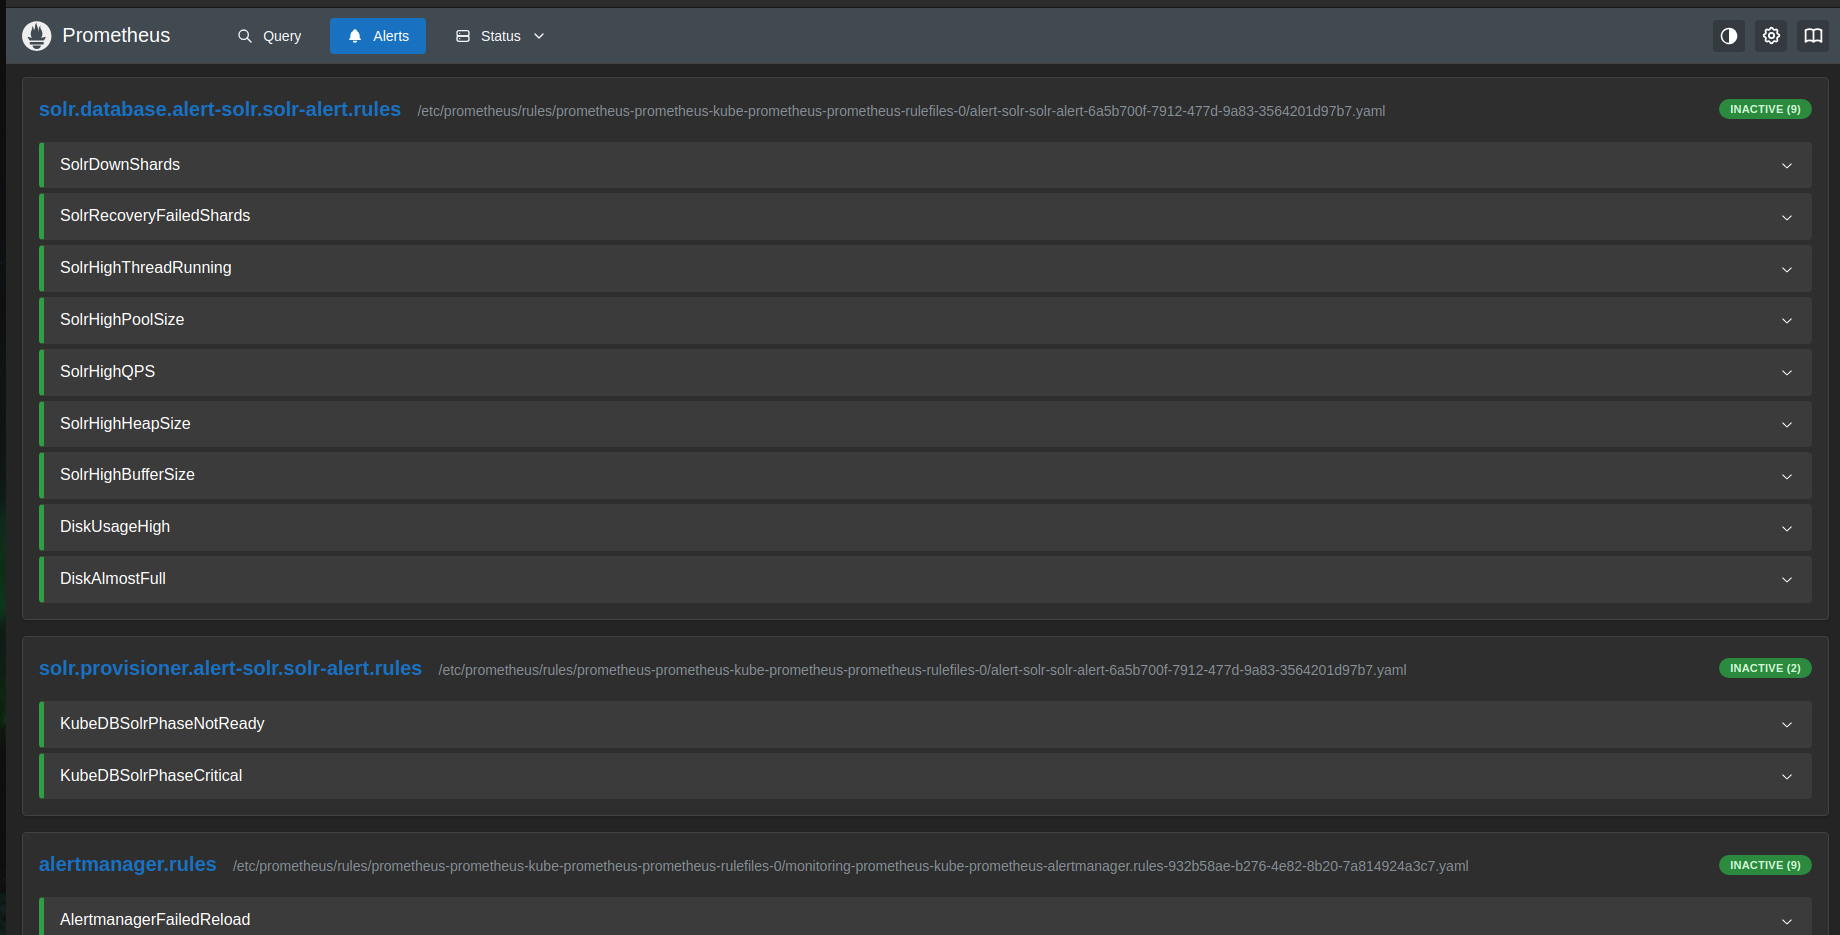Toggle the dark/light theme icon
Image resolution: width=1840 pixels, height=935 pixels.
point(1729,36)
